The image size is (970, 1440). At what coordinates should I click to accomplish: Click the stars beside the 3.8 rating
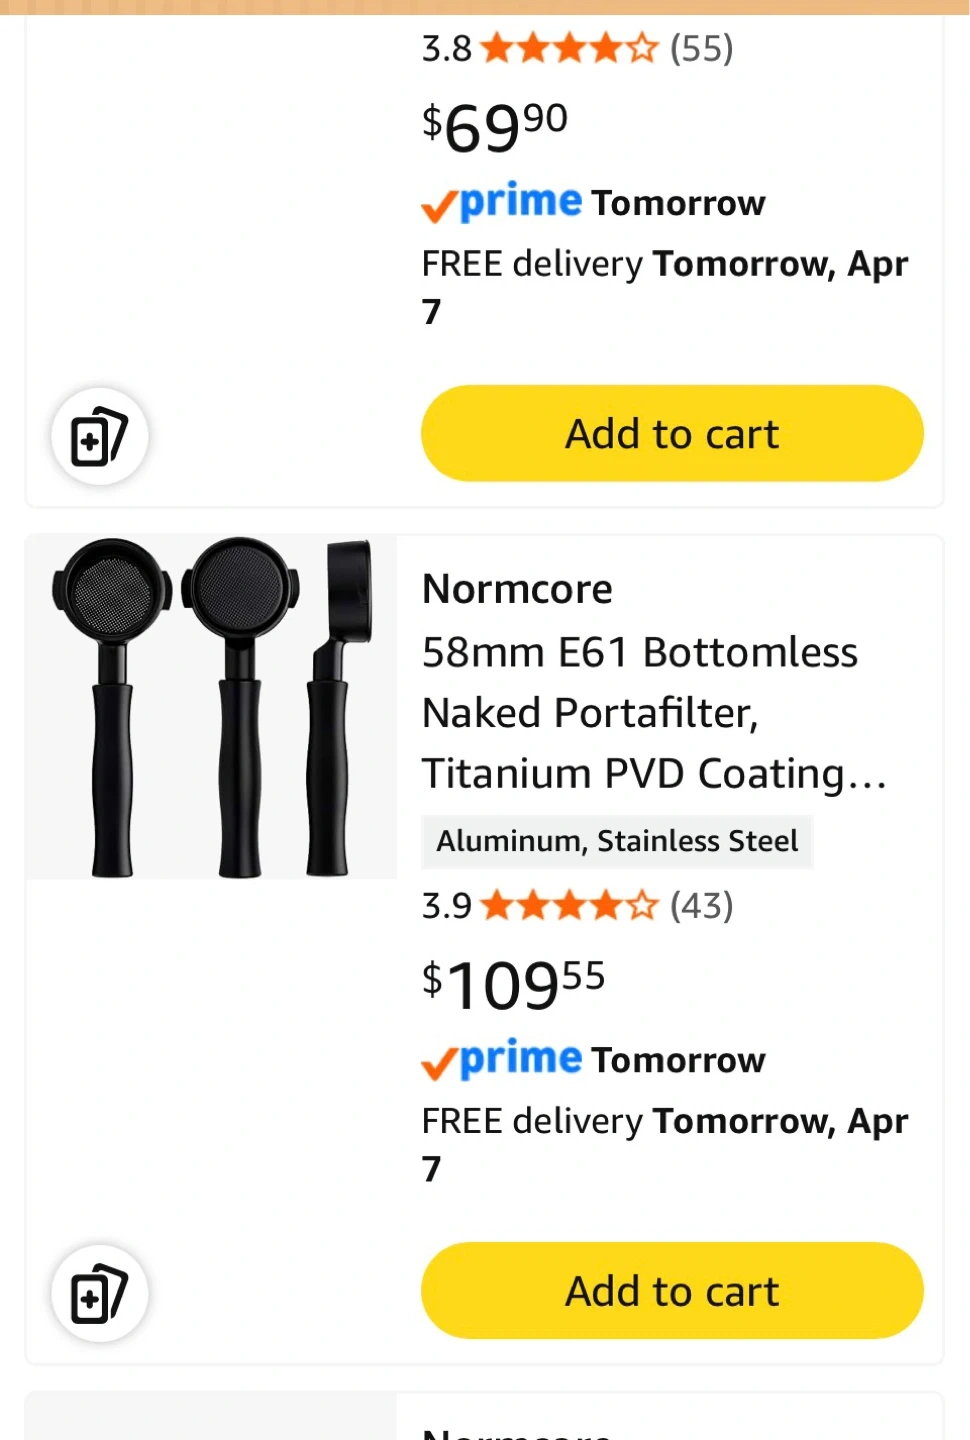click(569, 48)
